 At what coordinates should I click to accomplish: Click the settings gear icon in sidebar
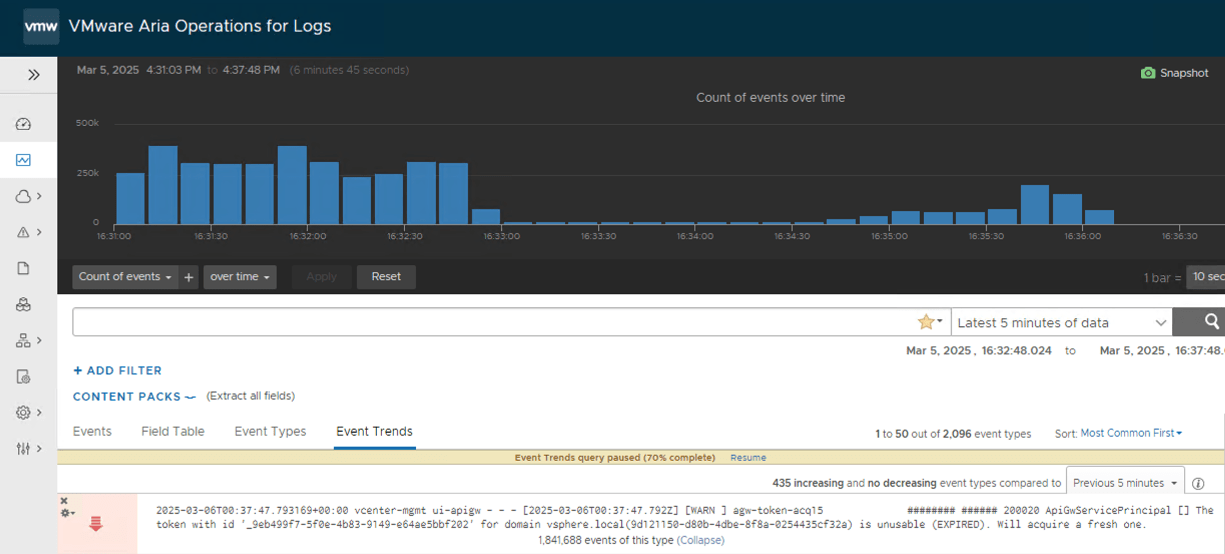tap(24, 412)
